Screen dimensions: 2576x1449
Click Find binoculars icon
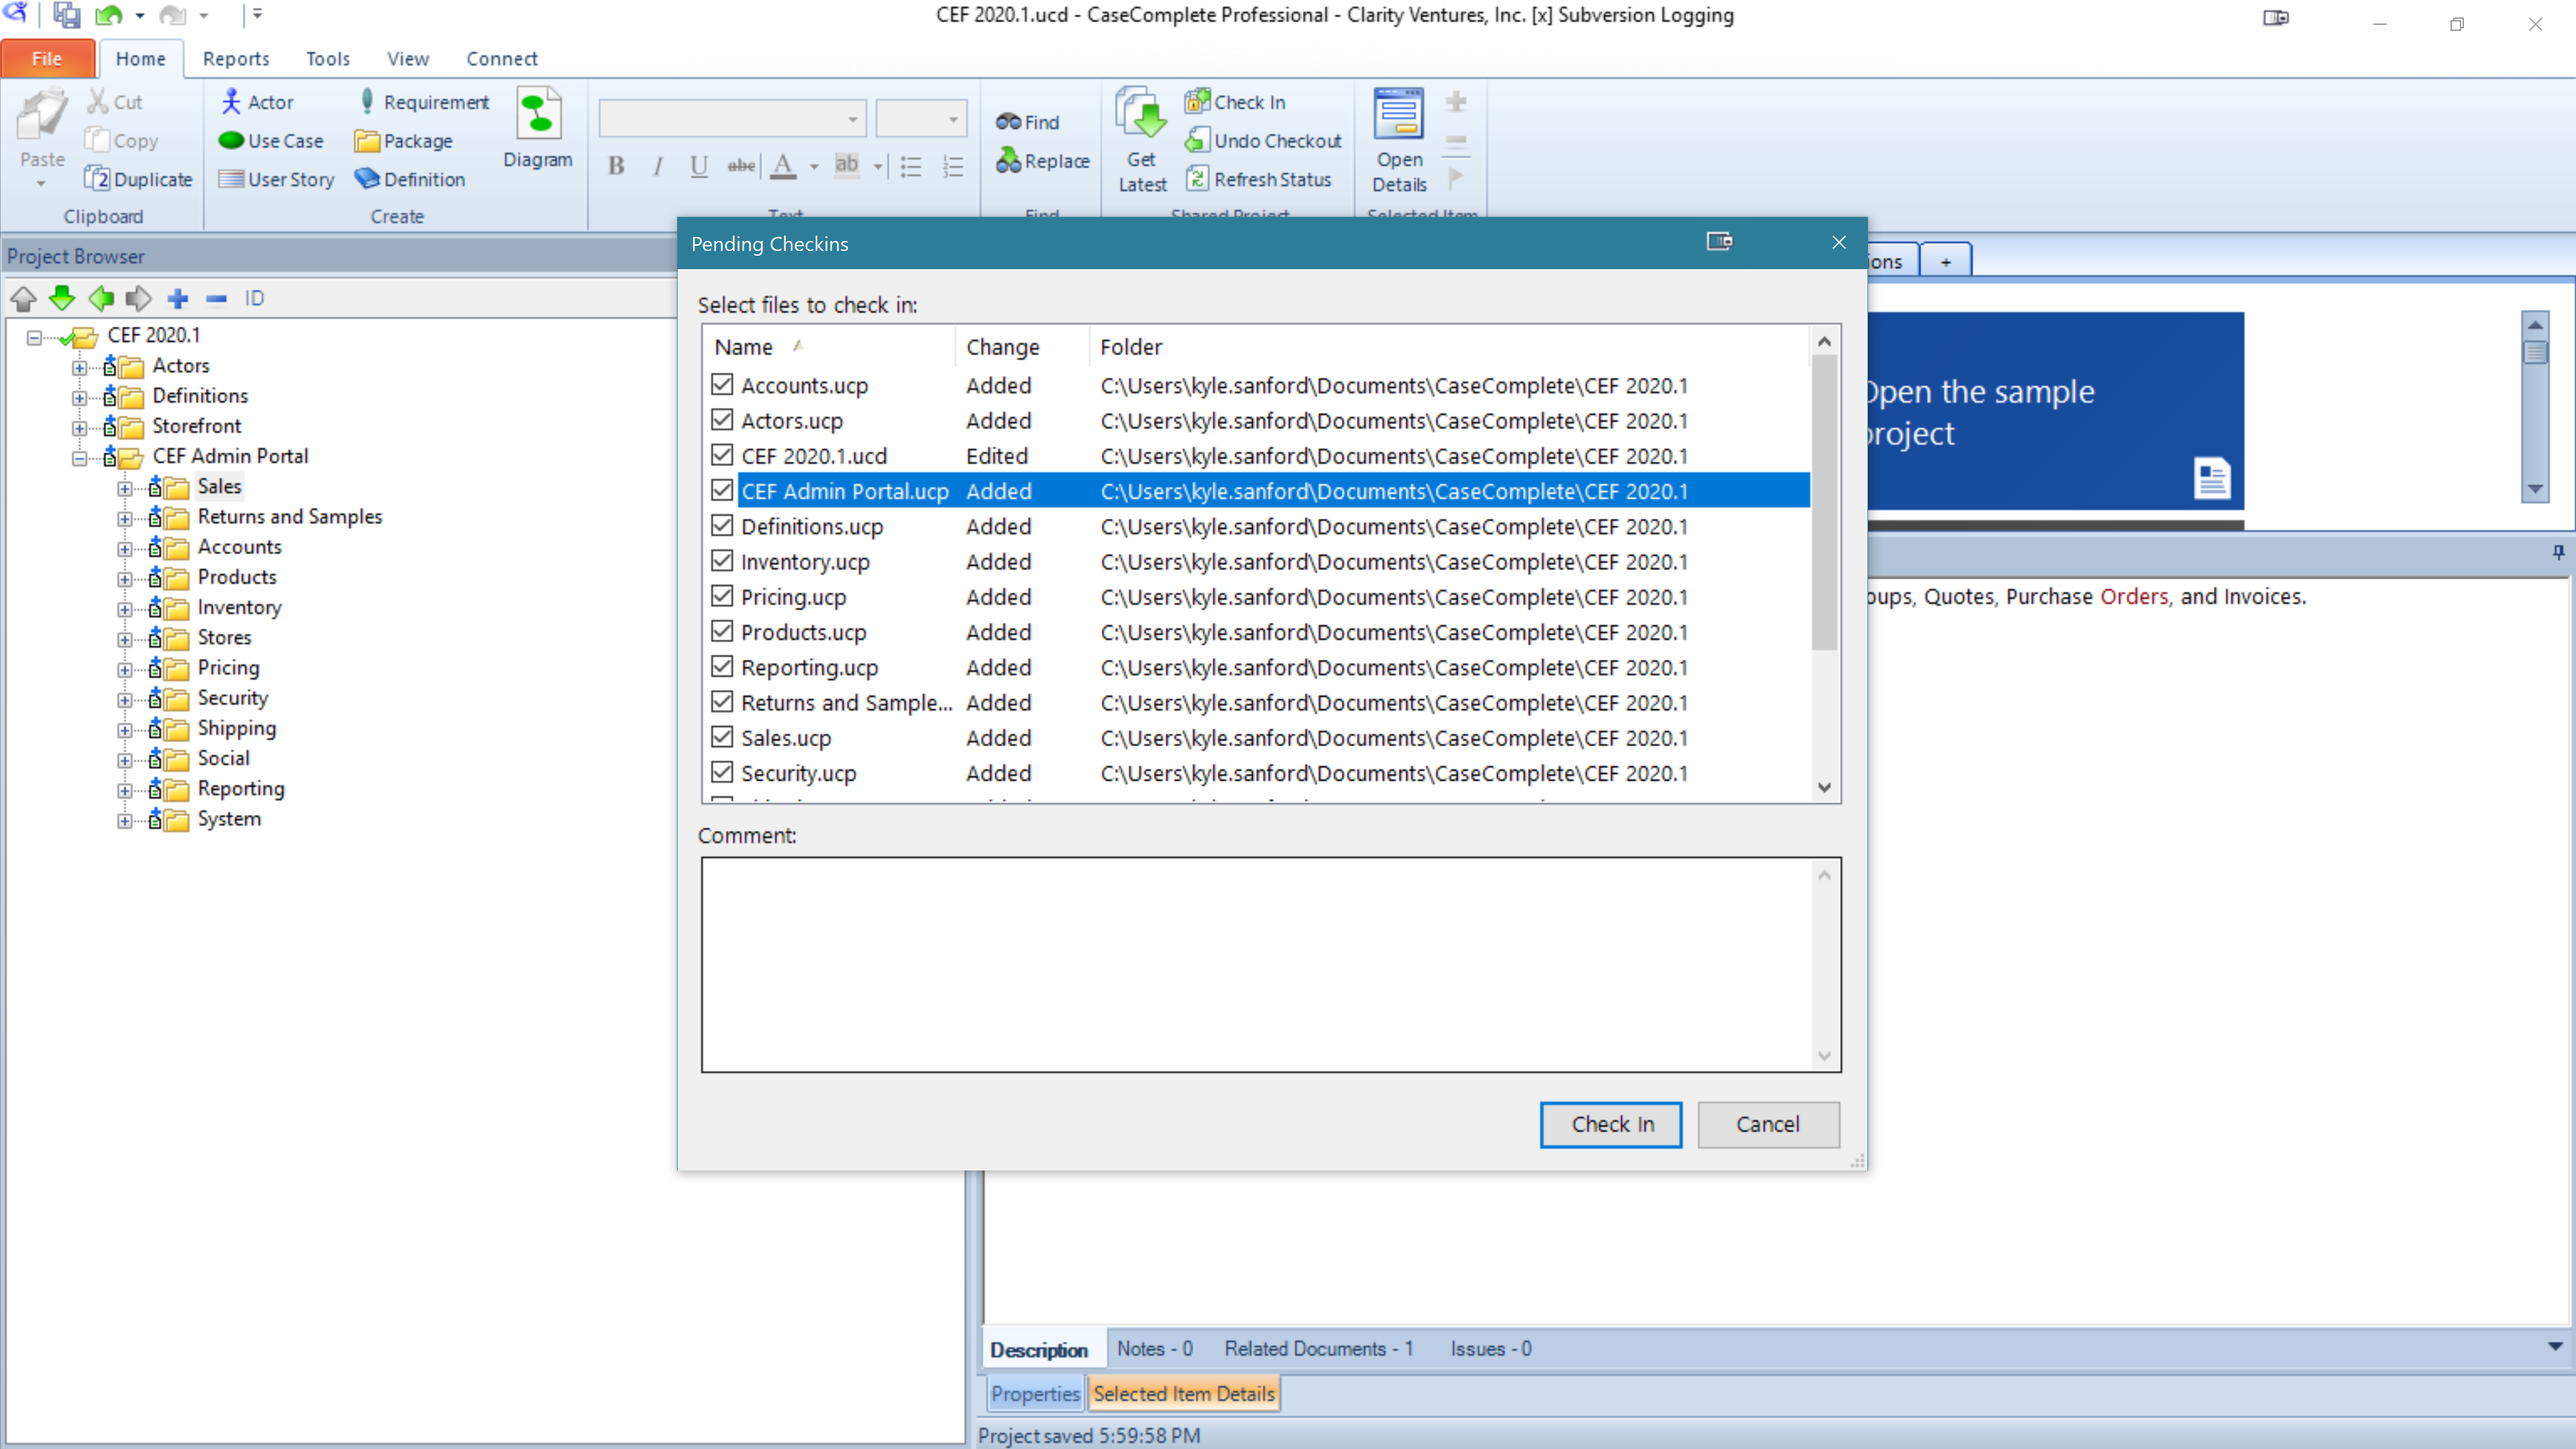(1007, 122)
